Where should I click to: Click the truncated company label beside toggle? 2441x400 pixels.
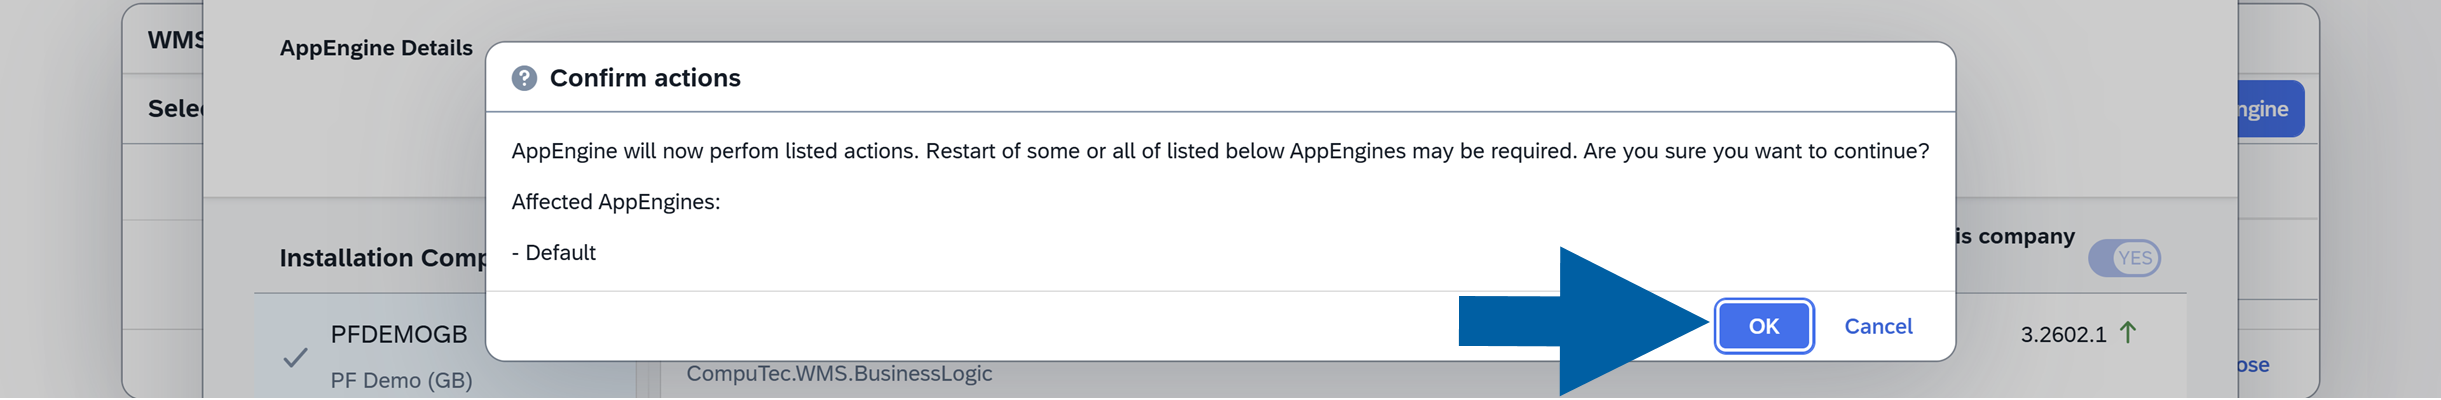click(2015, 236)
